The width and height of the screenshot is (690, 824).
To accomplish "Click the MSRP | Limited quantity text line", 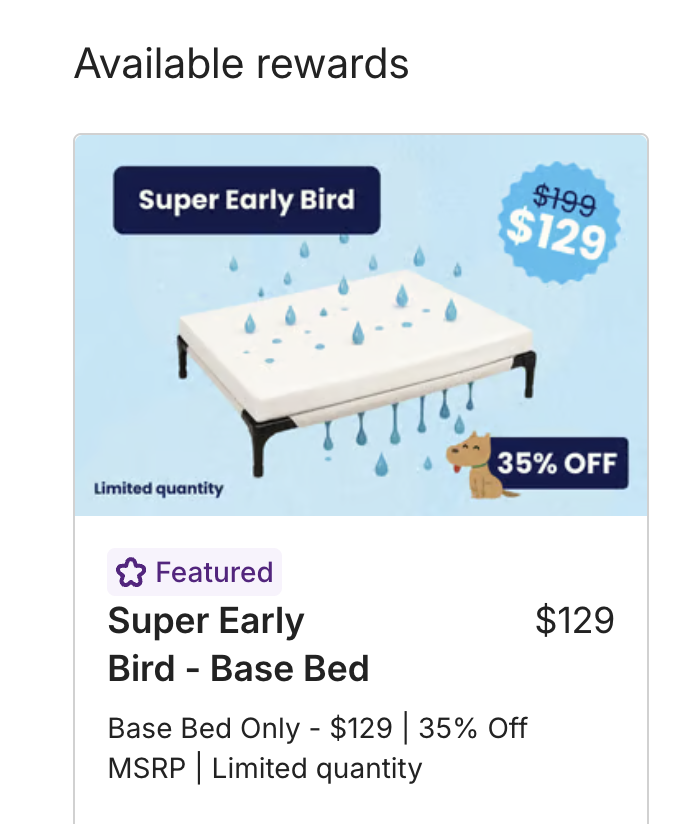I will [x=265, y=769].
